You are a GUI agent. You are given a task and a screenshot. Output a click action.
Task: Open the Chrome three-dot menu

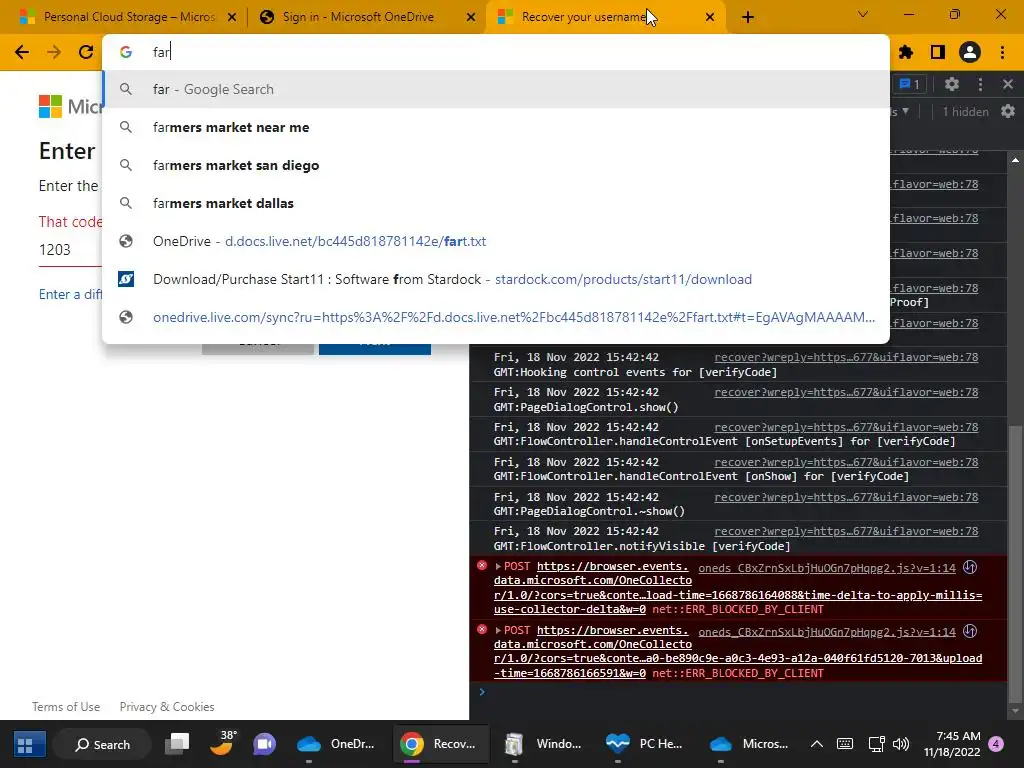point(1002,52)
